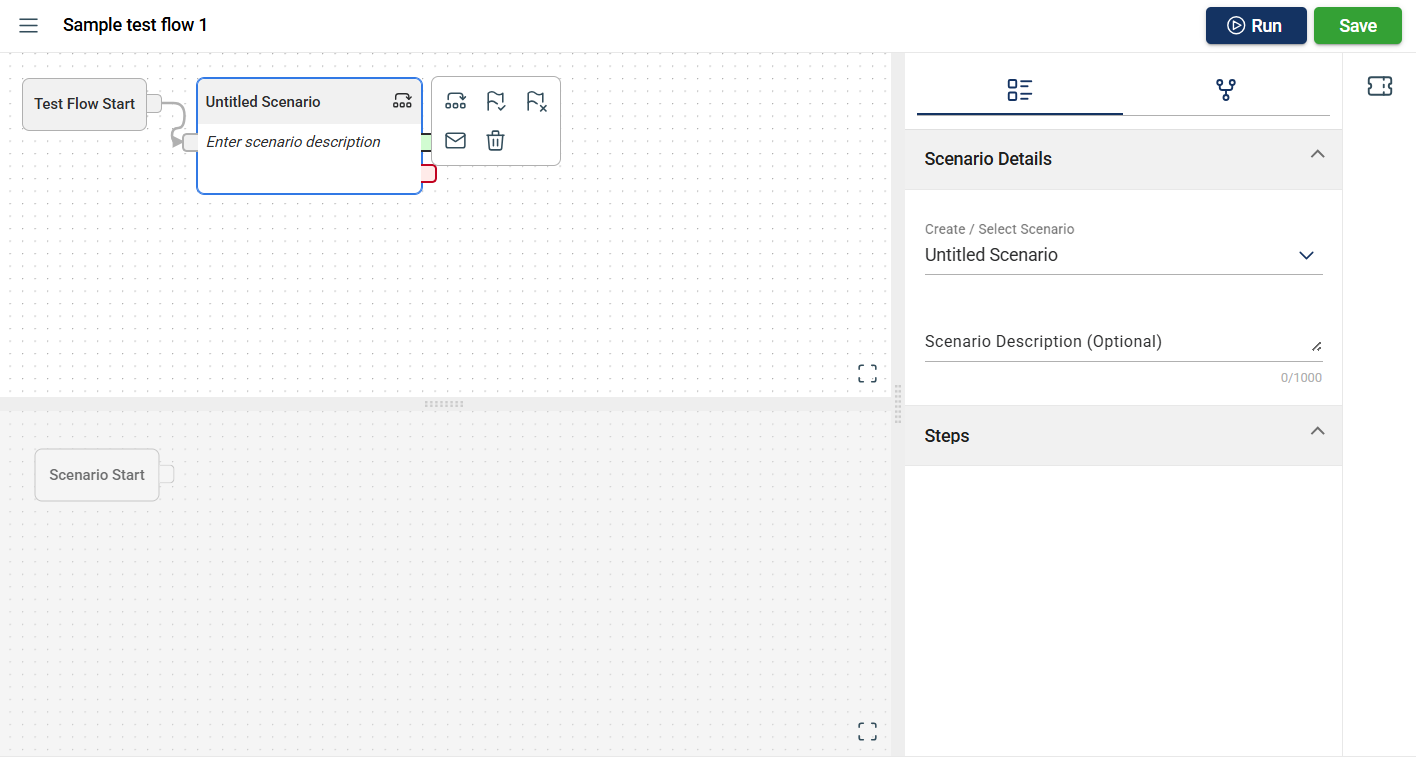Delete the scenario using the trash icon

pos(496,141)
